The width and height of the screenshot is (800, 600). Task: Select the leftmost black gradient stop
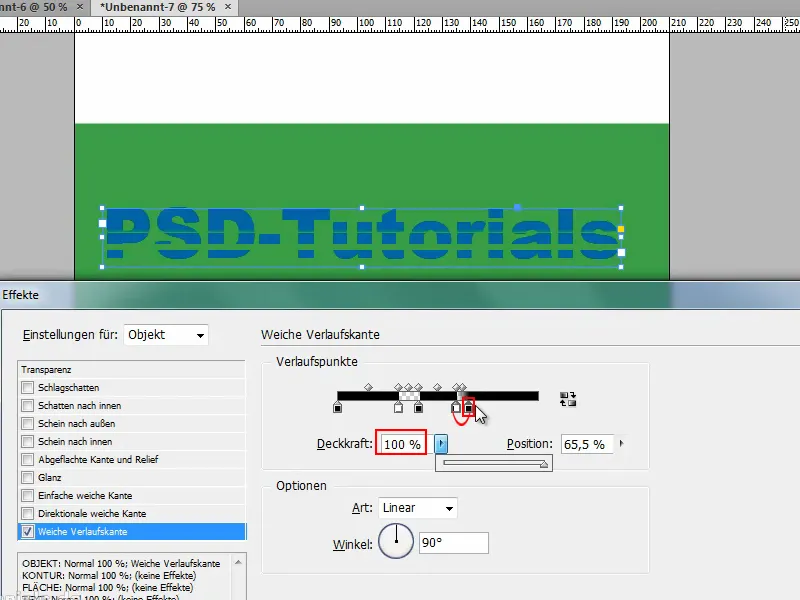click(x=337, y=408)
